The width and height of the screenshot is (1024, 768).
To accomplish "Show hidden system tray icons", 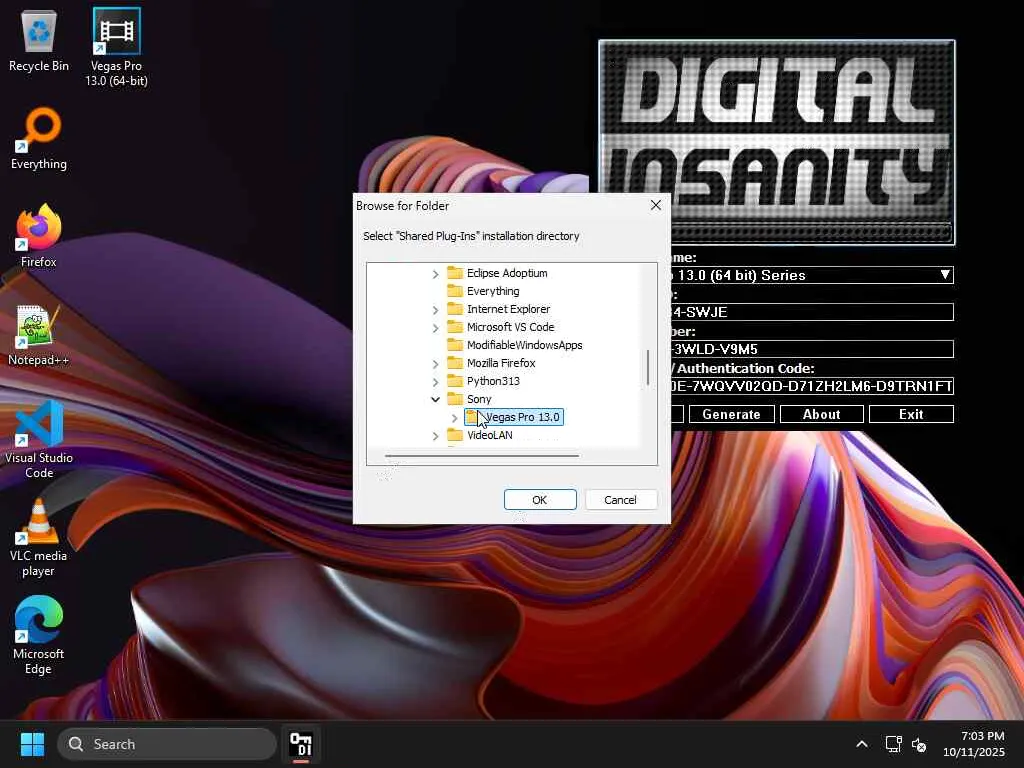I will tap(861, 745).
